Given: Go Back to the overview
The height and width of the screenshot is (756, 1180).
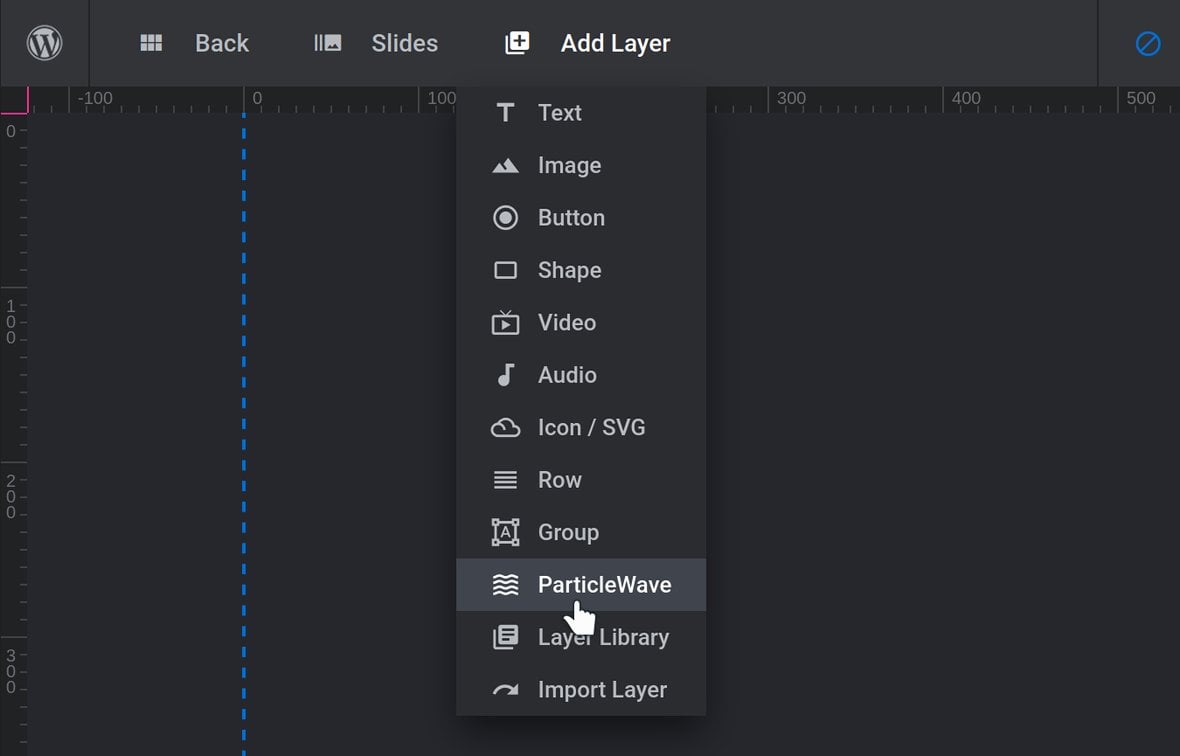Looking at the screenshot, I should click(x=221, y=43).
